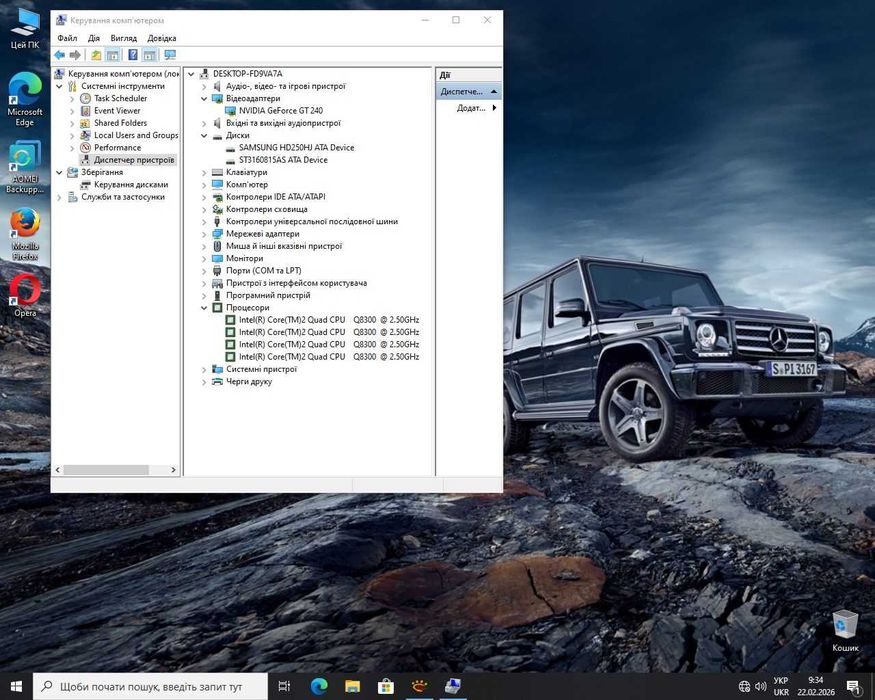
Task: Click the Додат... actions item
Action: point(471,108)
